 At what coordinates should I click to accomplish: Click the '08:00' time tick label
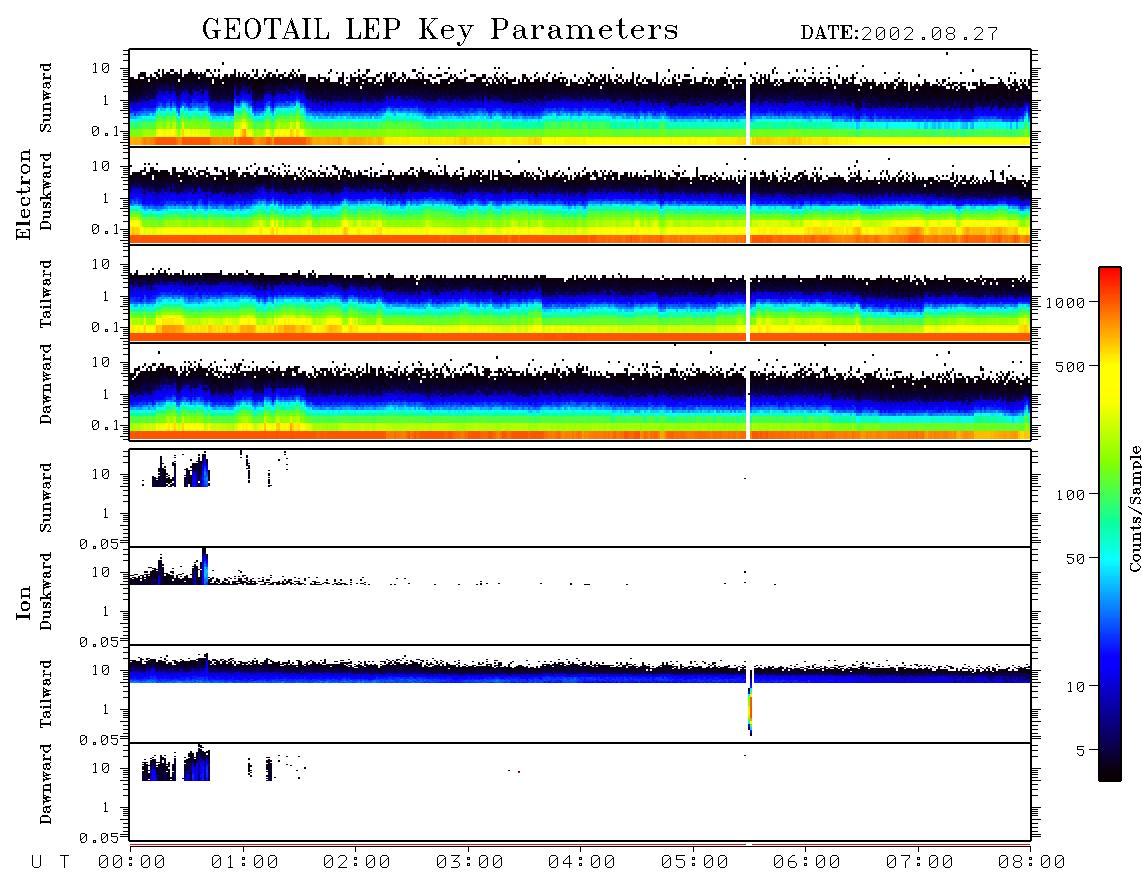(1032, 862)
